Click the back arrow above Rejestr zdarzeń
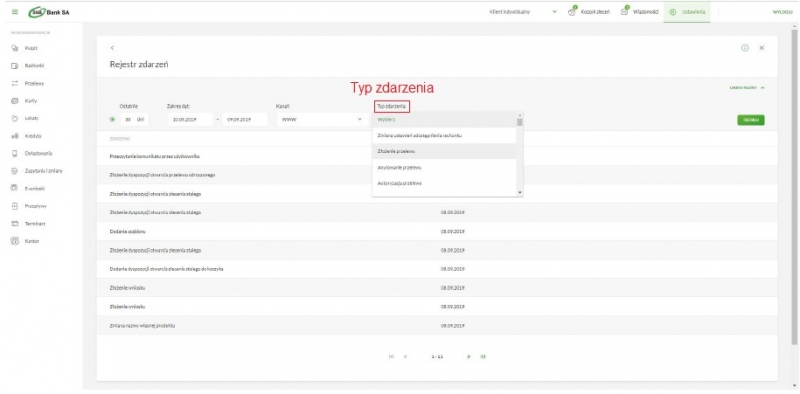Image resolution: width=800 pixels, height=394 pixels. coord(112,48)
